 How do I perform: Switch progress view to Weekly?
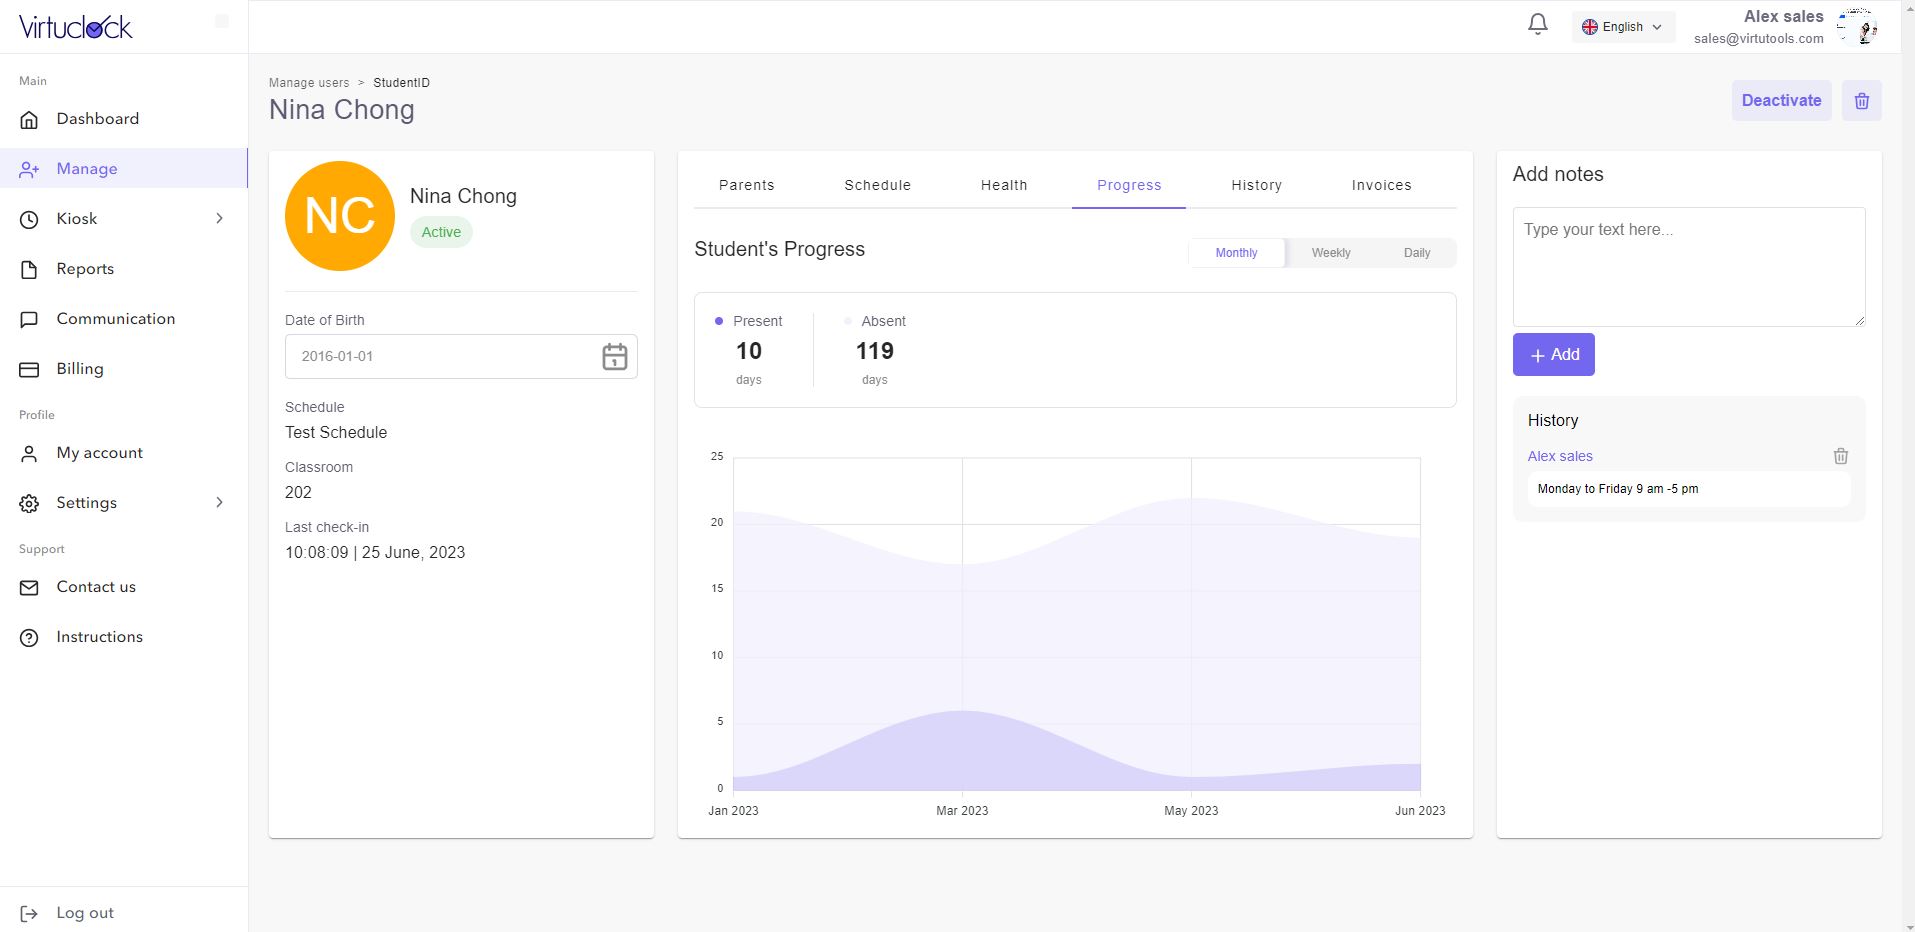tap(1330, 253)
